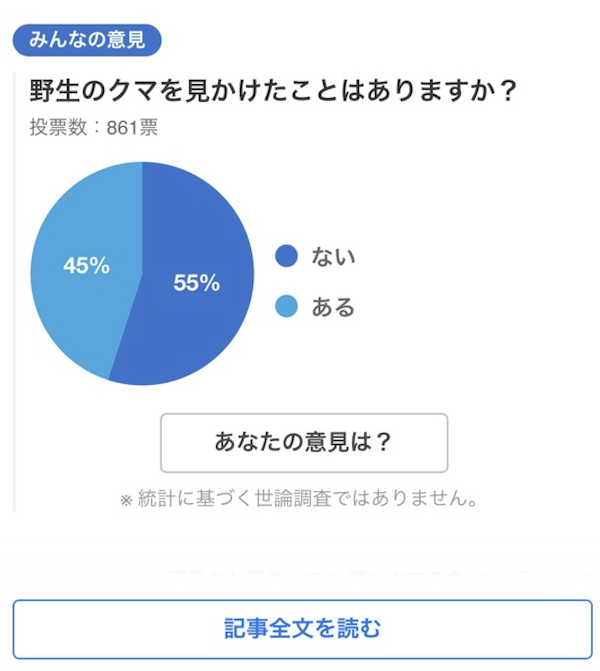Click the ※ symbol before the disclaimer
The height and width of the screenshot is (671, 600).
coord(126,500)
